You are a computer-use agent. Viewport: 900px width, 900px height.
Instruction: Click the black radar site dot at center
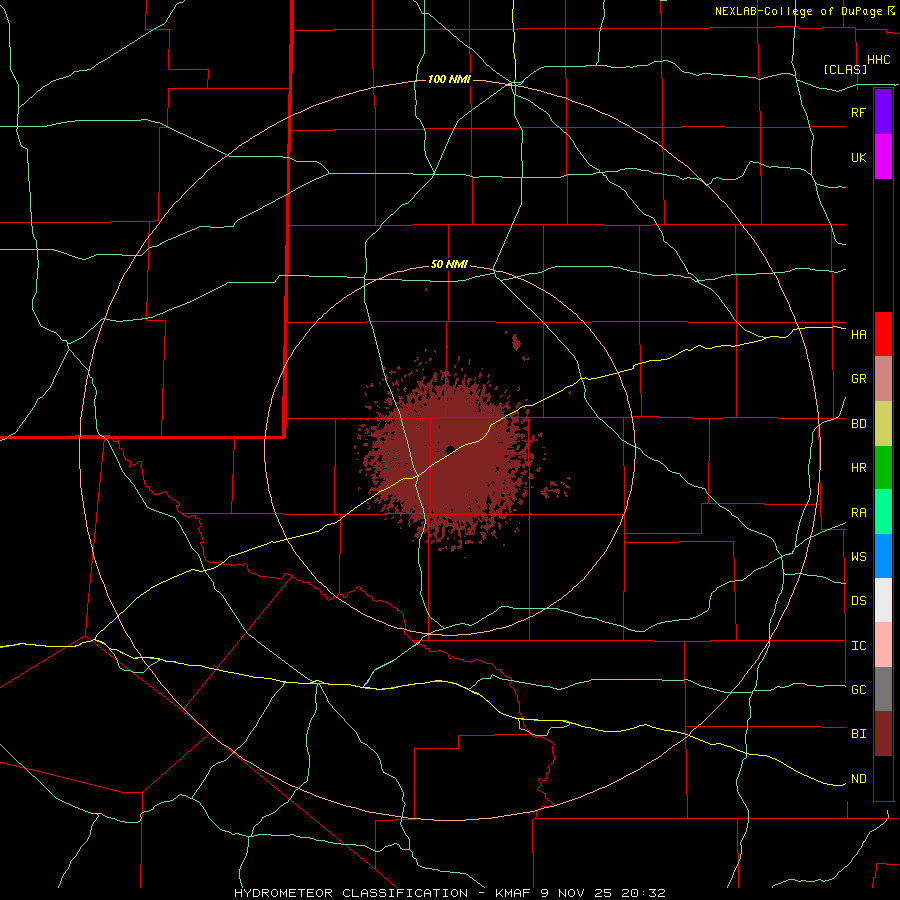click(x=450, y=449)
